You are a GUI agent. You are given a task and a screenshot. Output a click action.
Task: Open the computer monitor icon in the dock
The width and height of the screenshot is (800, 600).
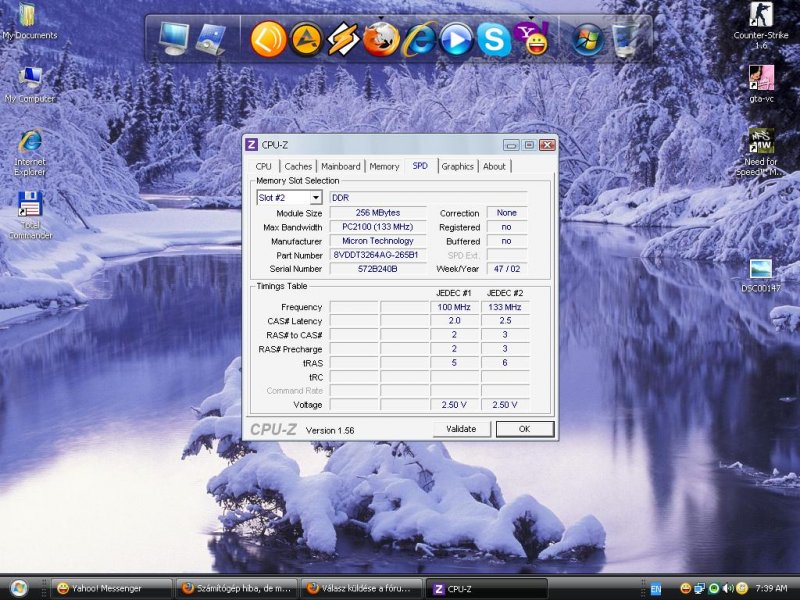tap(174, 39)
